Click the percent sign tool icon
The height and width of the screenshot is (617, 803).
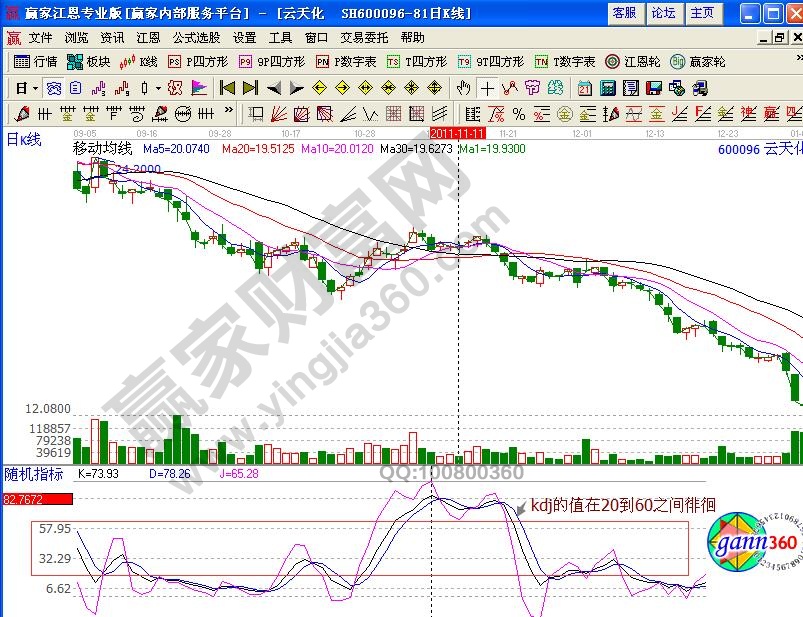(x=518, y=114)
